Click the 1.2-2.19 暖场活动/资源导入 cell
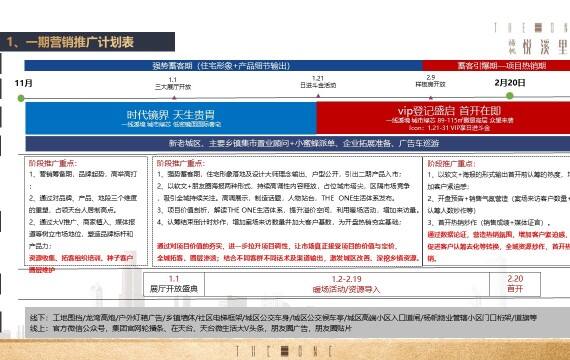 pos(347,284)
